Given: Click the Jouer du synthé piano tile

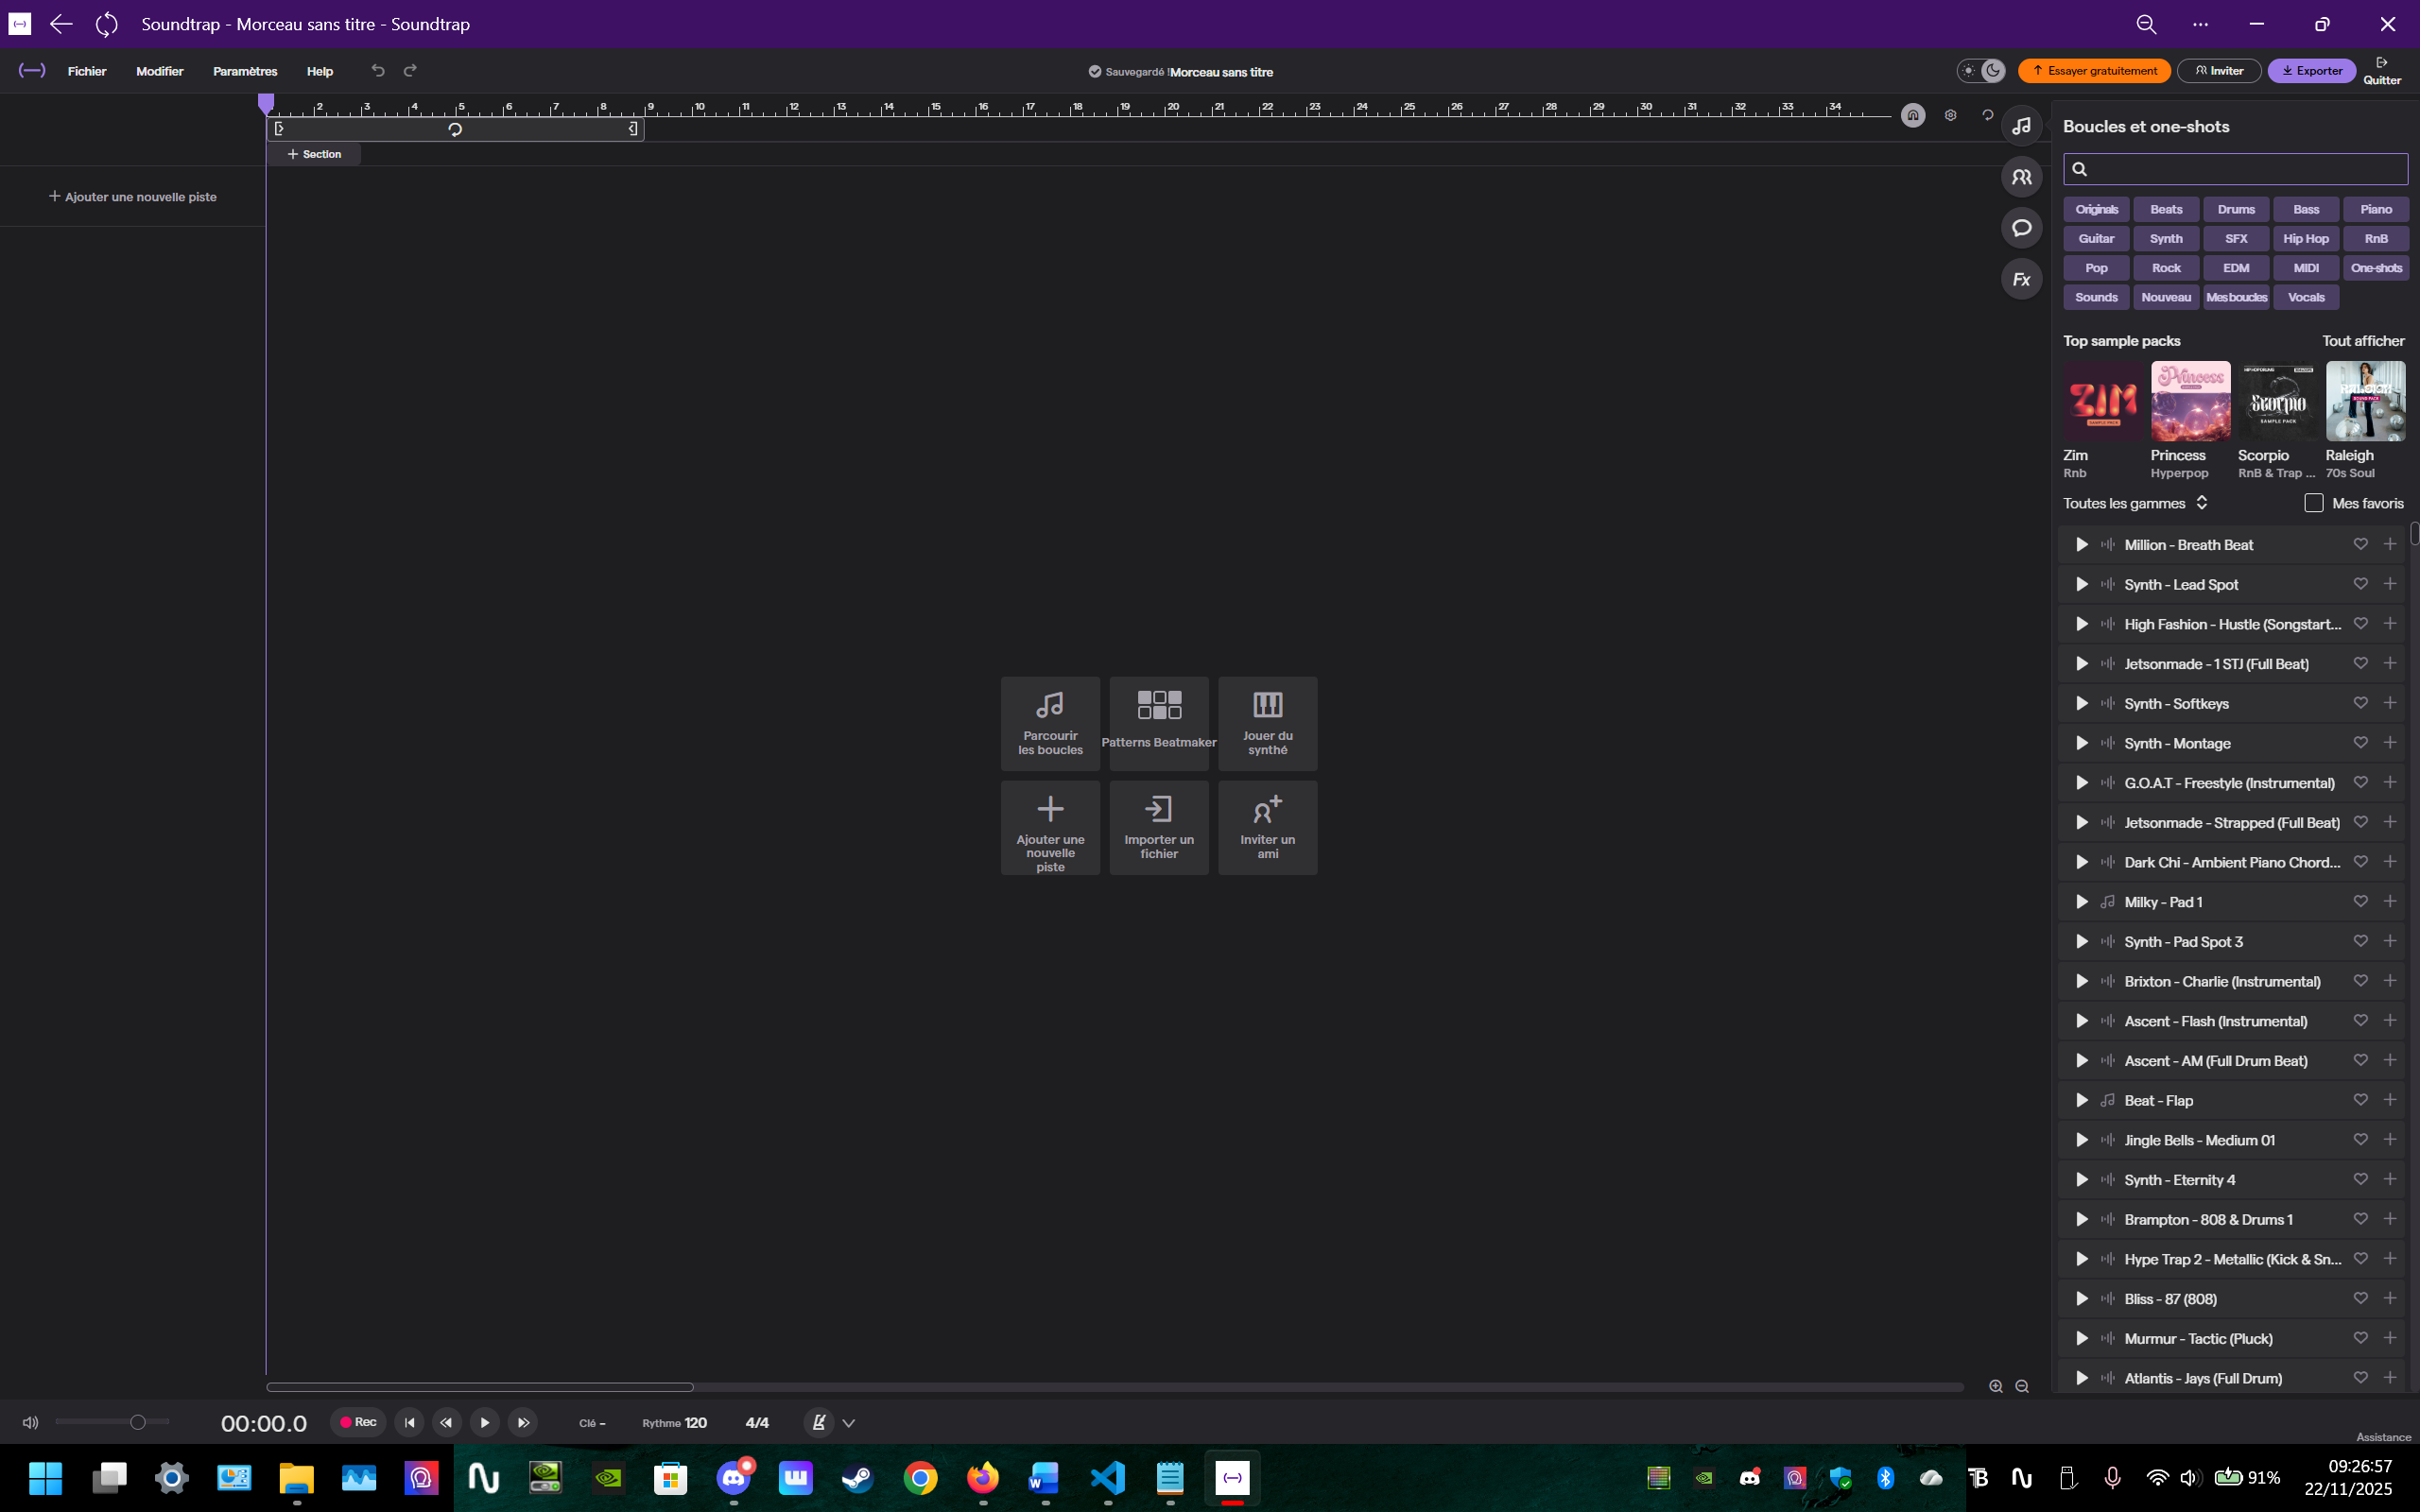Looking at the screenshot, I should coord(1267,722).
